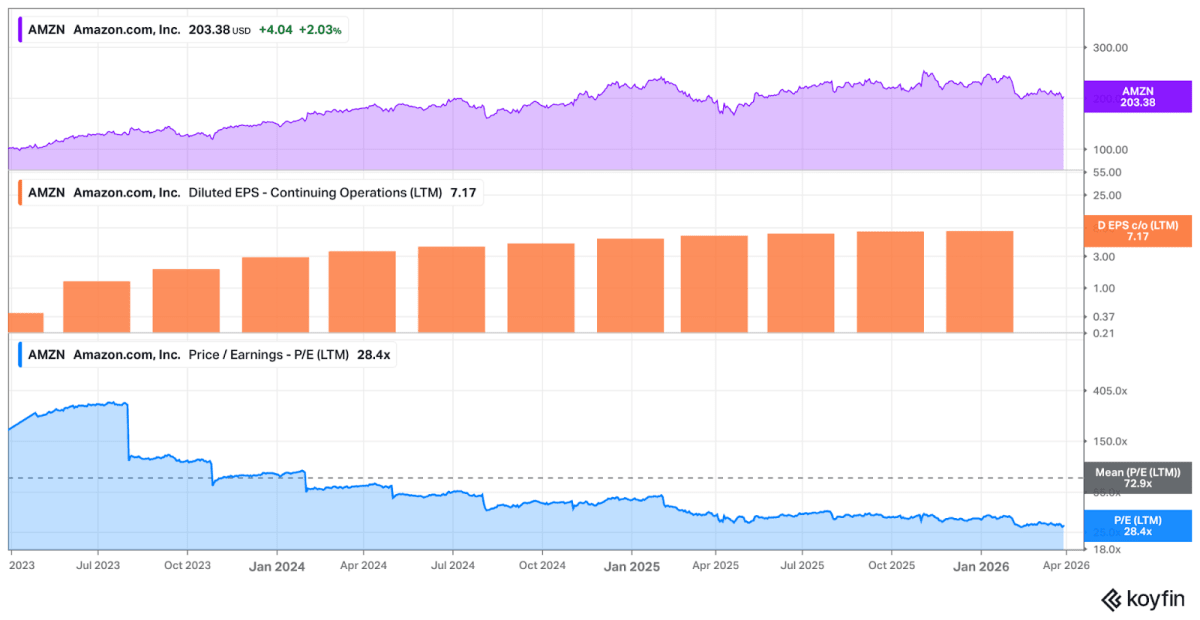Select the D EPS c/o (LTM) 7.17 axis label
The image size is (1200, 620).
[1138, 231]
